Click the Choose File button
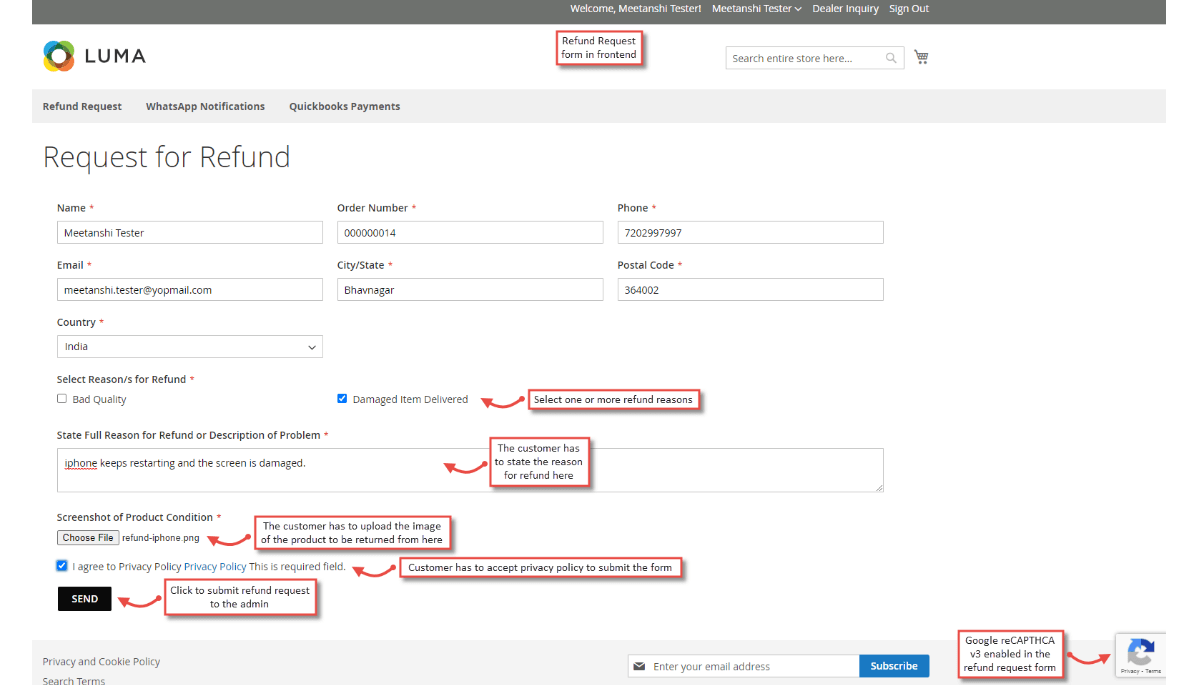The width and height of the screenshot is (1200, 685). click(x=88, y=538)
